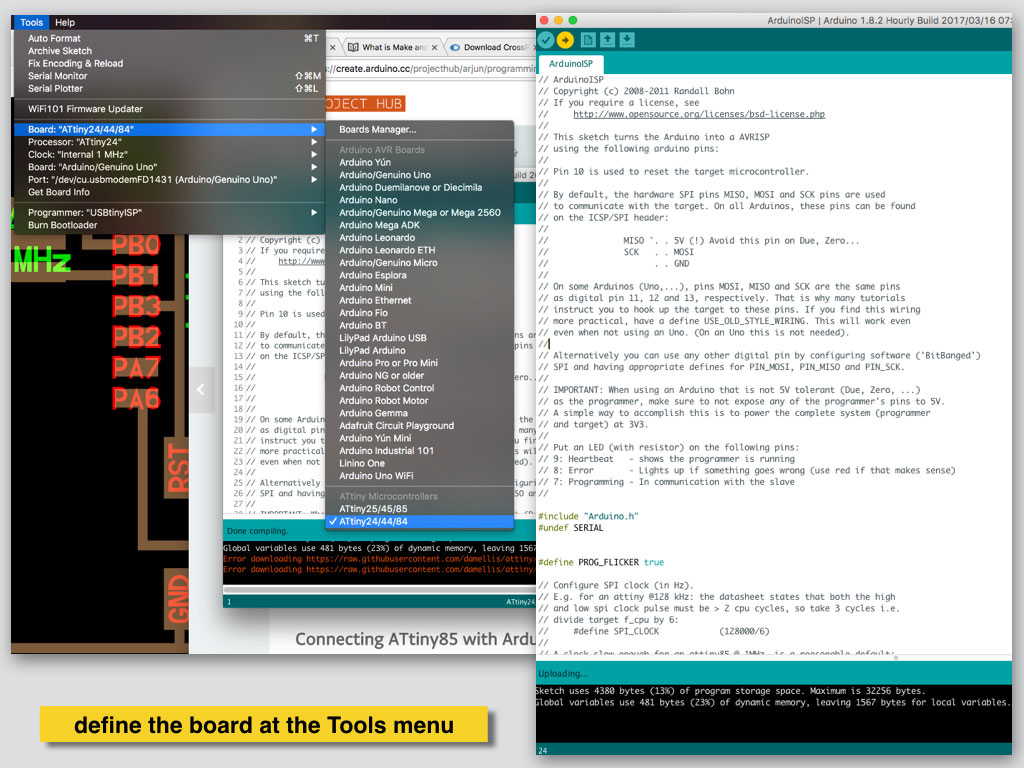Select Arduino/Genuino Uno in board list
Screen dimensions: 1024x768
(x=419, y=175)
